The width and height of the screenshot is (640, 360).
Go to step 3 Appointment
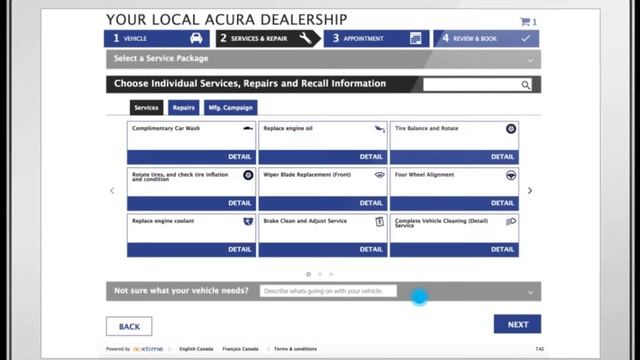376,38
